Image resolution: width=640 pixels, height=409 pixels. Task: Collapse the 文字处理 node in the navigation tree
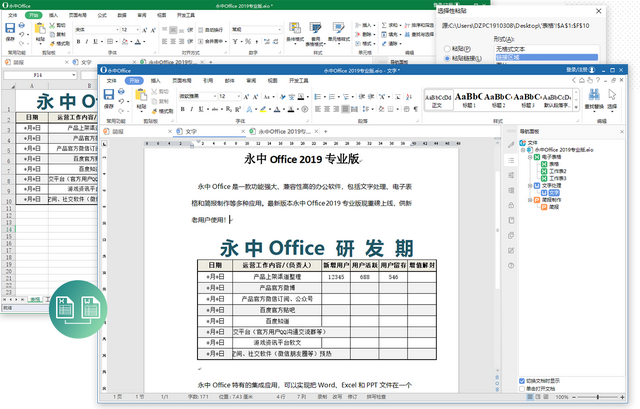530,186
